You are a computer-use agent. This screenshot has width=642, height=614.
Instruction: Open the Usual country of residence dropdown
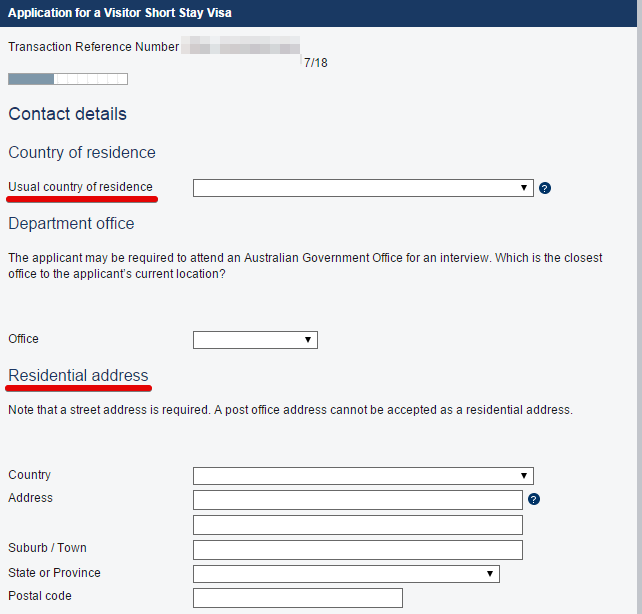362,188
